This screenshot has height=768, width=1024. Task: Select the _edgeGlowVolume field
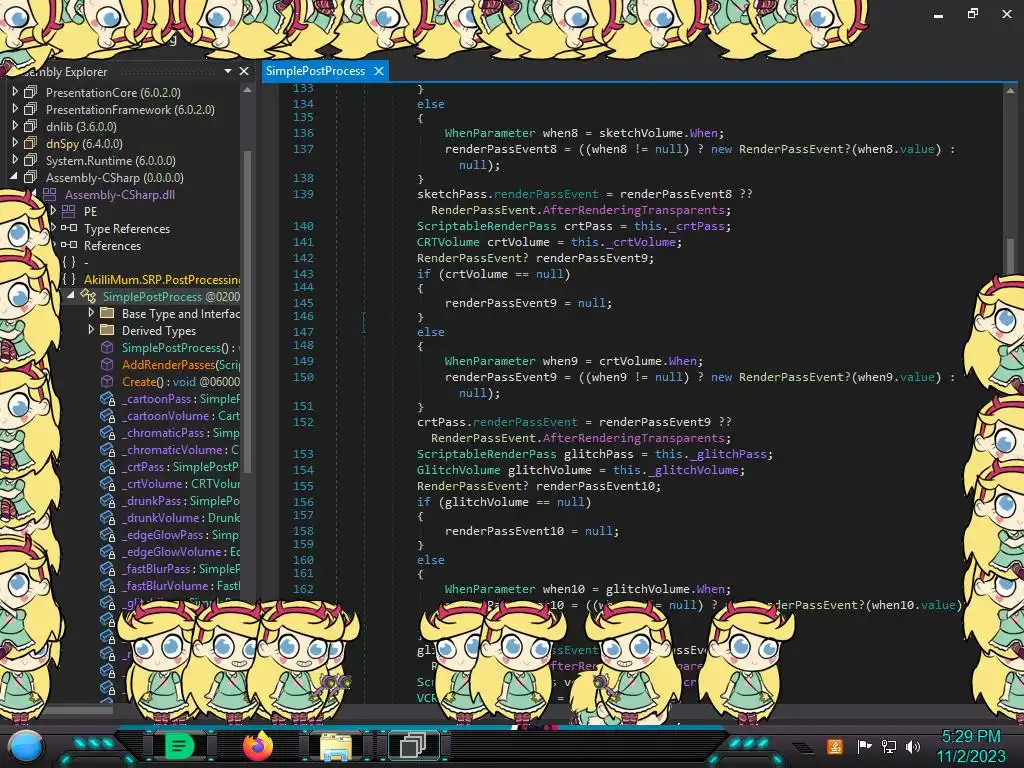pos(181,551)
